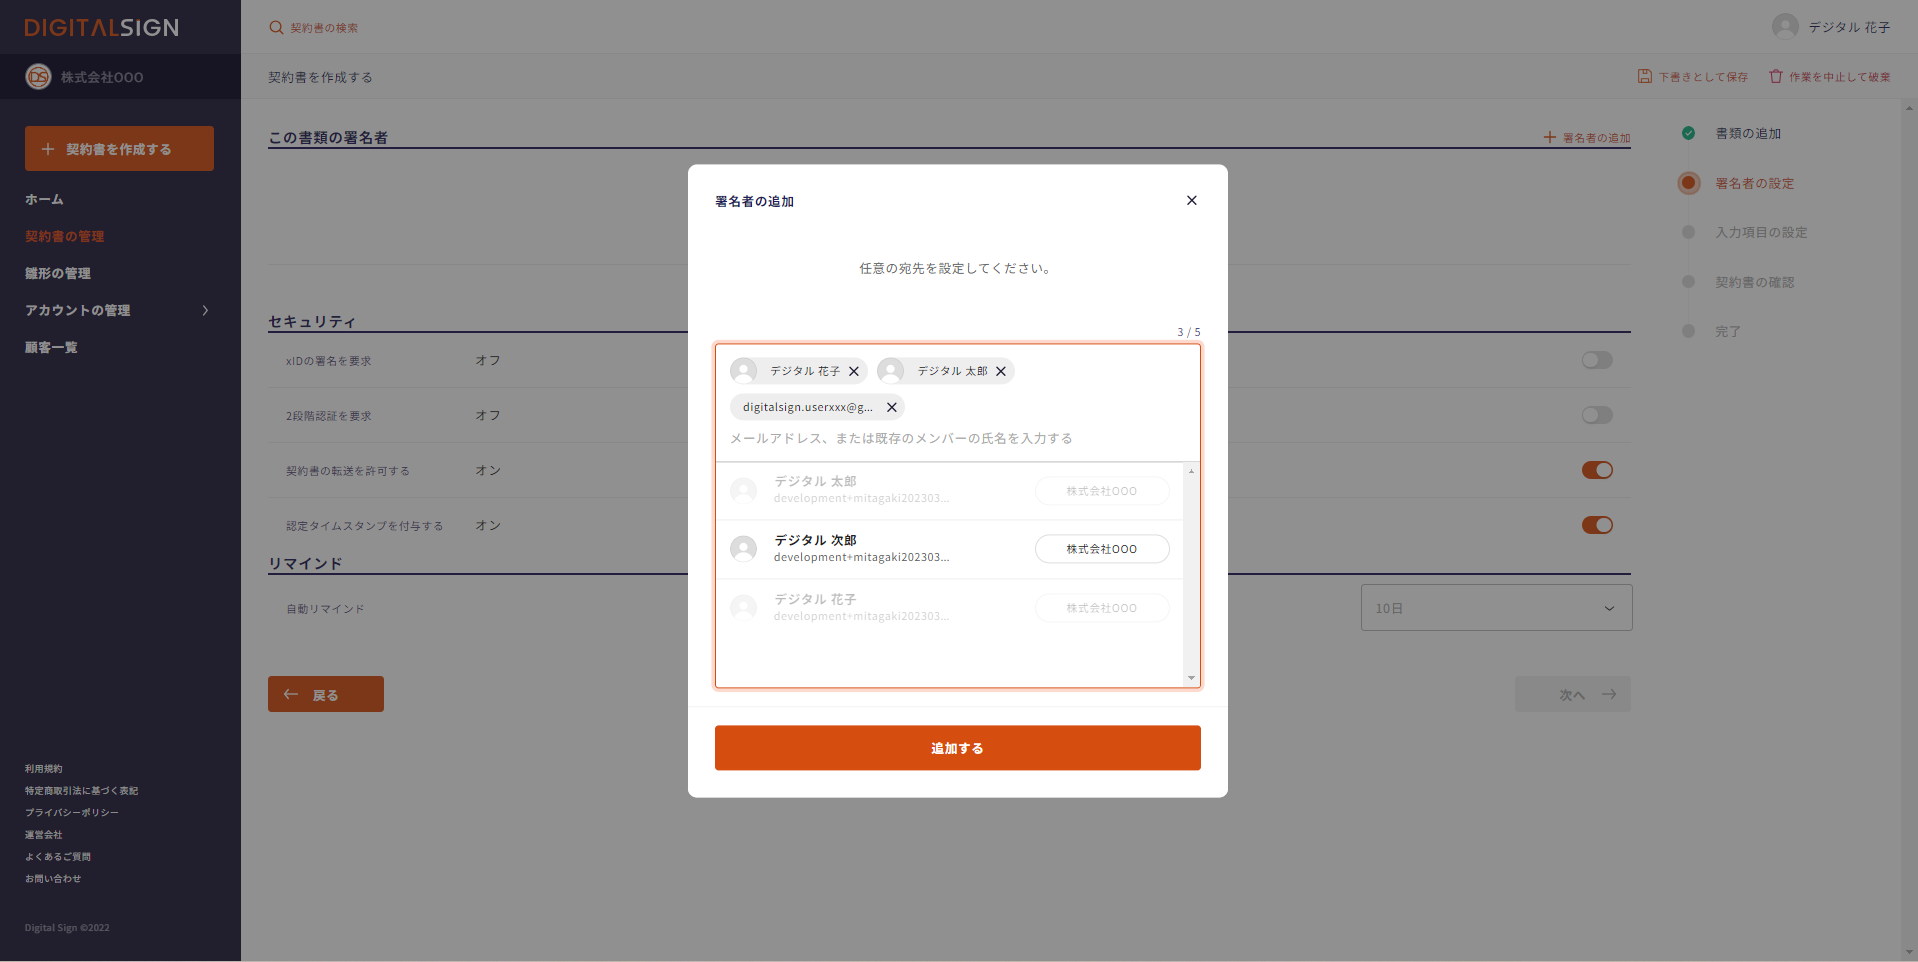Turn off the 認定タイムスタンプを付与する toggle

pos(1597,525)
